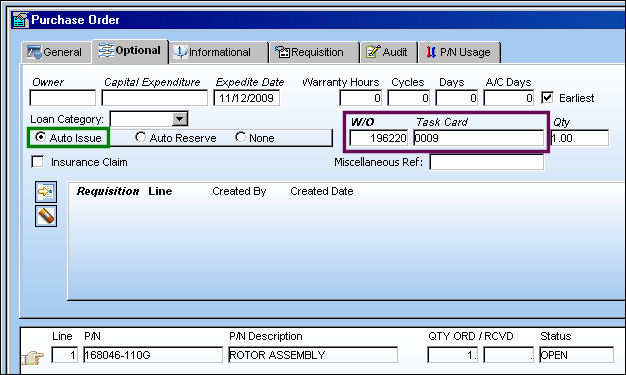Click the Requisition column header
Viewport: 626px width, 375px height.
pos(108,191)
